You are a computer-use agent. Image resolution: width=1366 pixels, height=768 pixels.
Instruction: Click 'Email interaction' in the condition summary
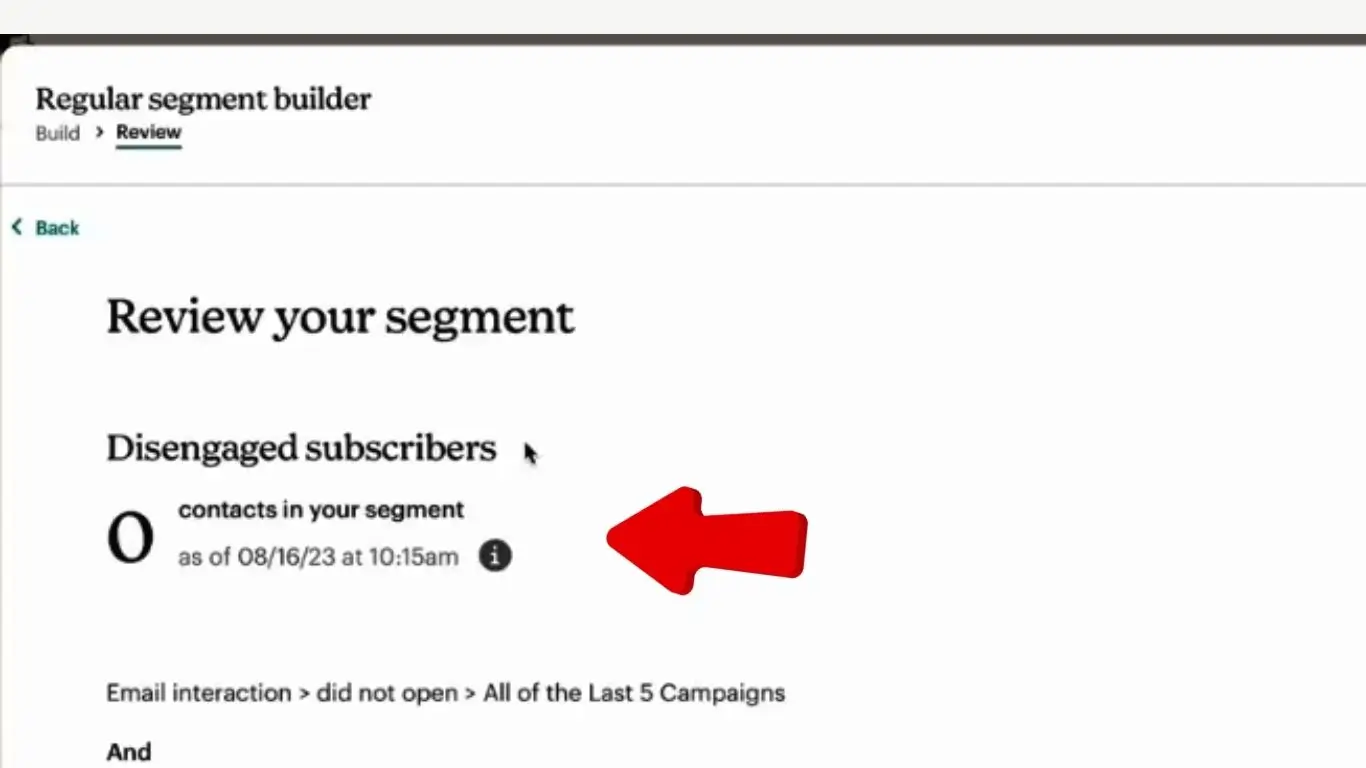tap(198, 693)
